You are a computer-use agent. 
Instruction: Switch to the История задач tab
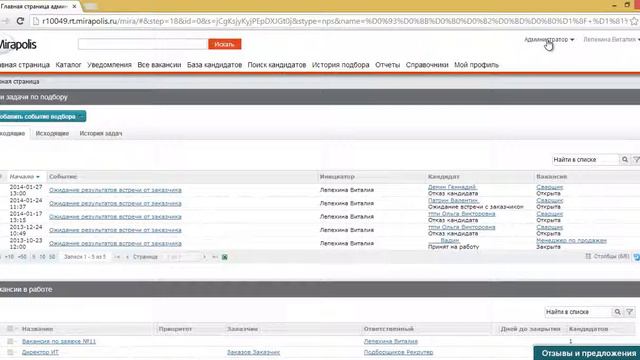pos(101,133)
